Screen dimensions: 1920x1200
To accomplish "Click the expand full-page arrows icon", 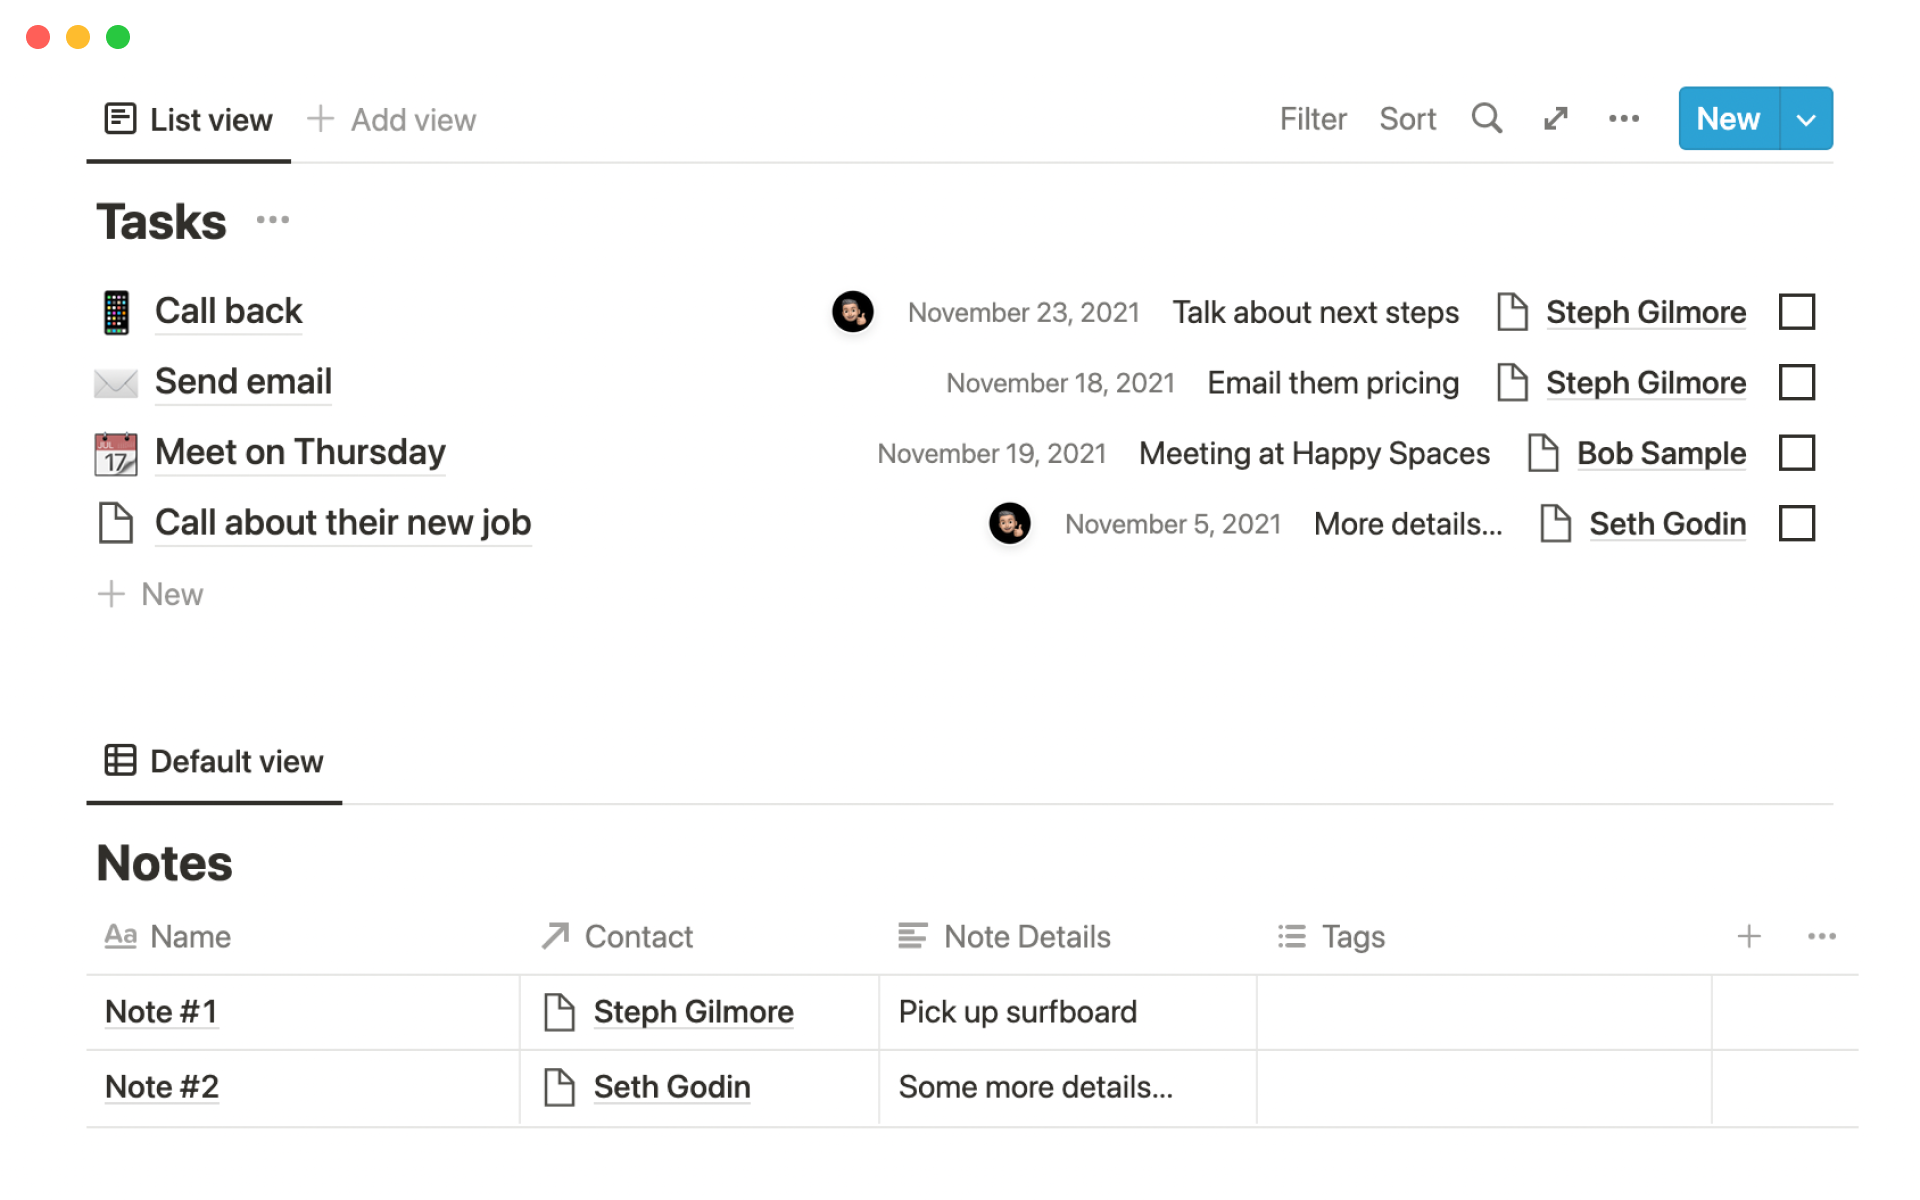I will [x=1555, y=119].
